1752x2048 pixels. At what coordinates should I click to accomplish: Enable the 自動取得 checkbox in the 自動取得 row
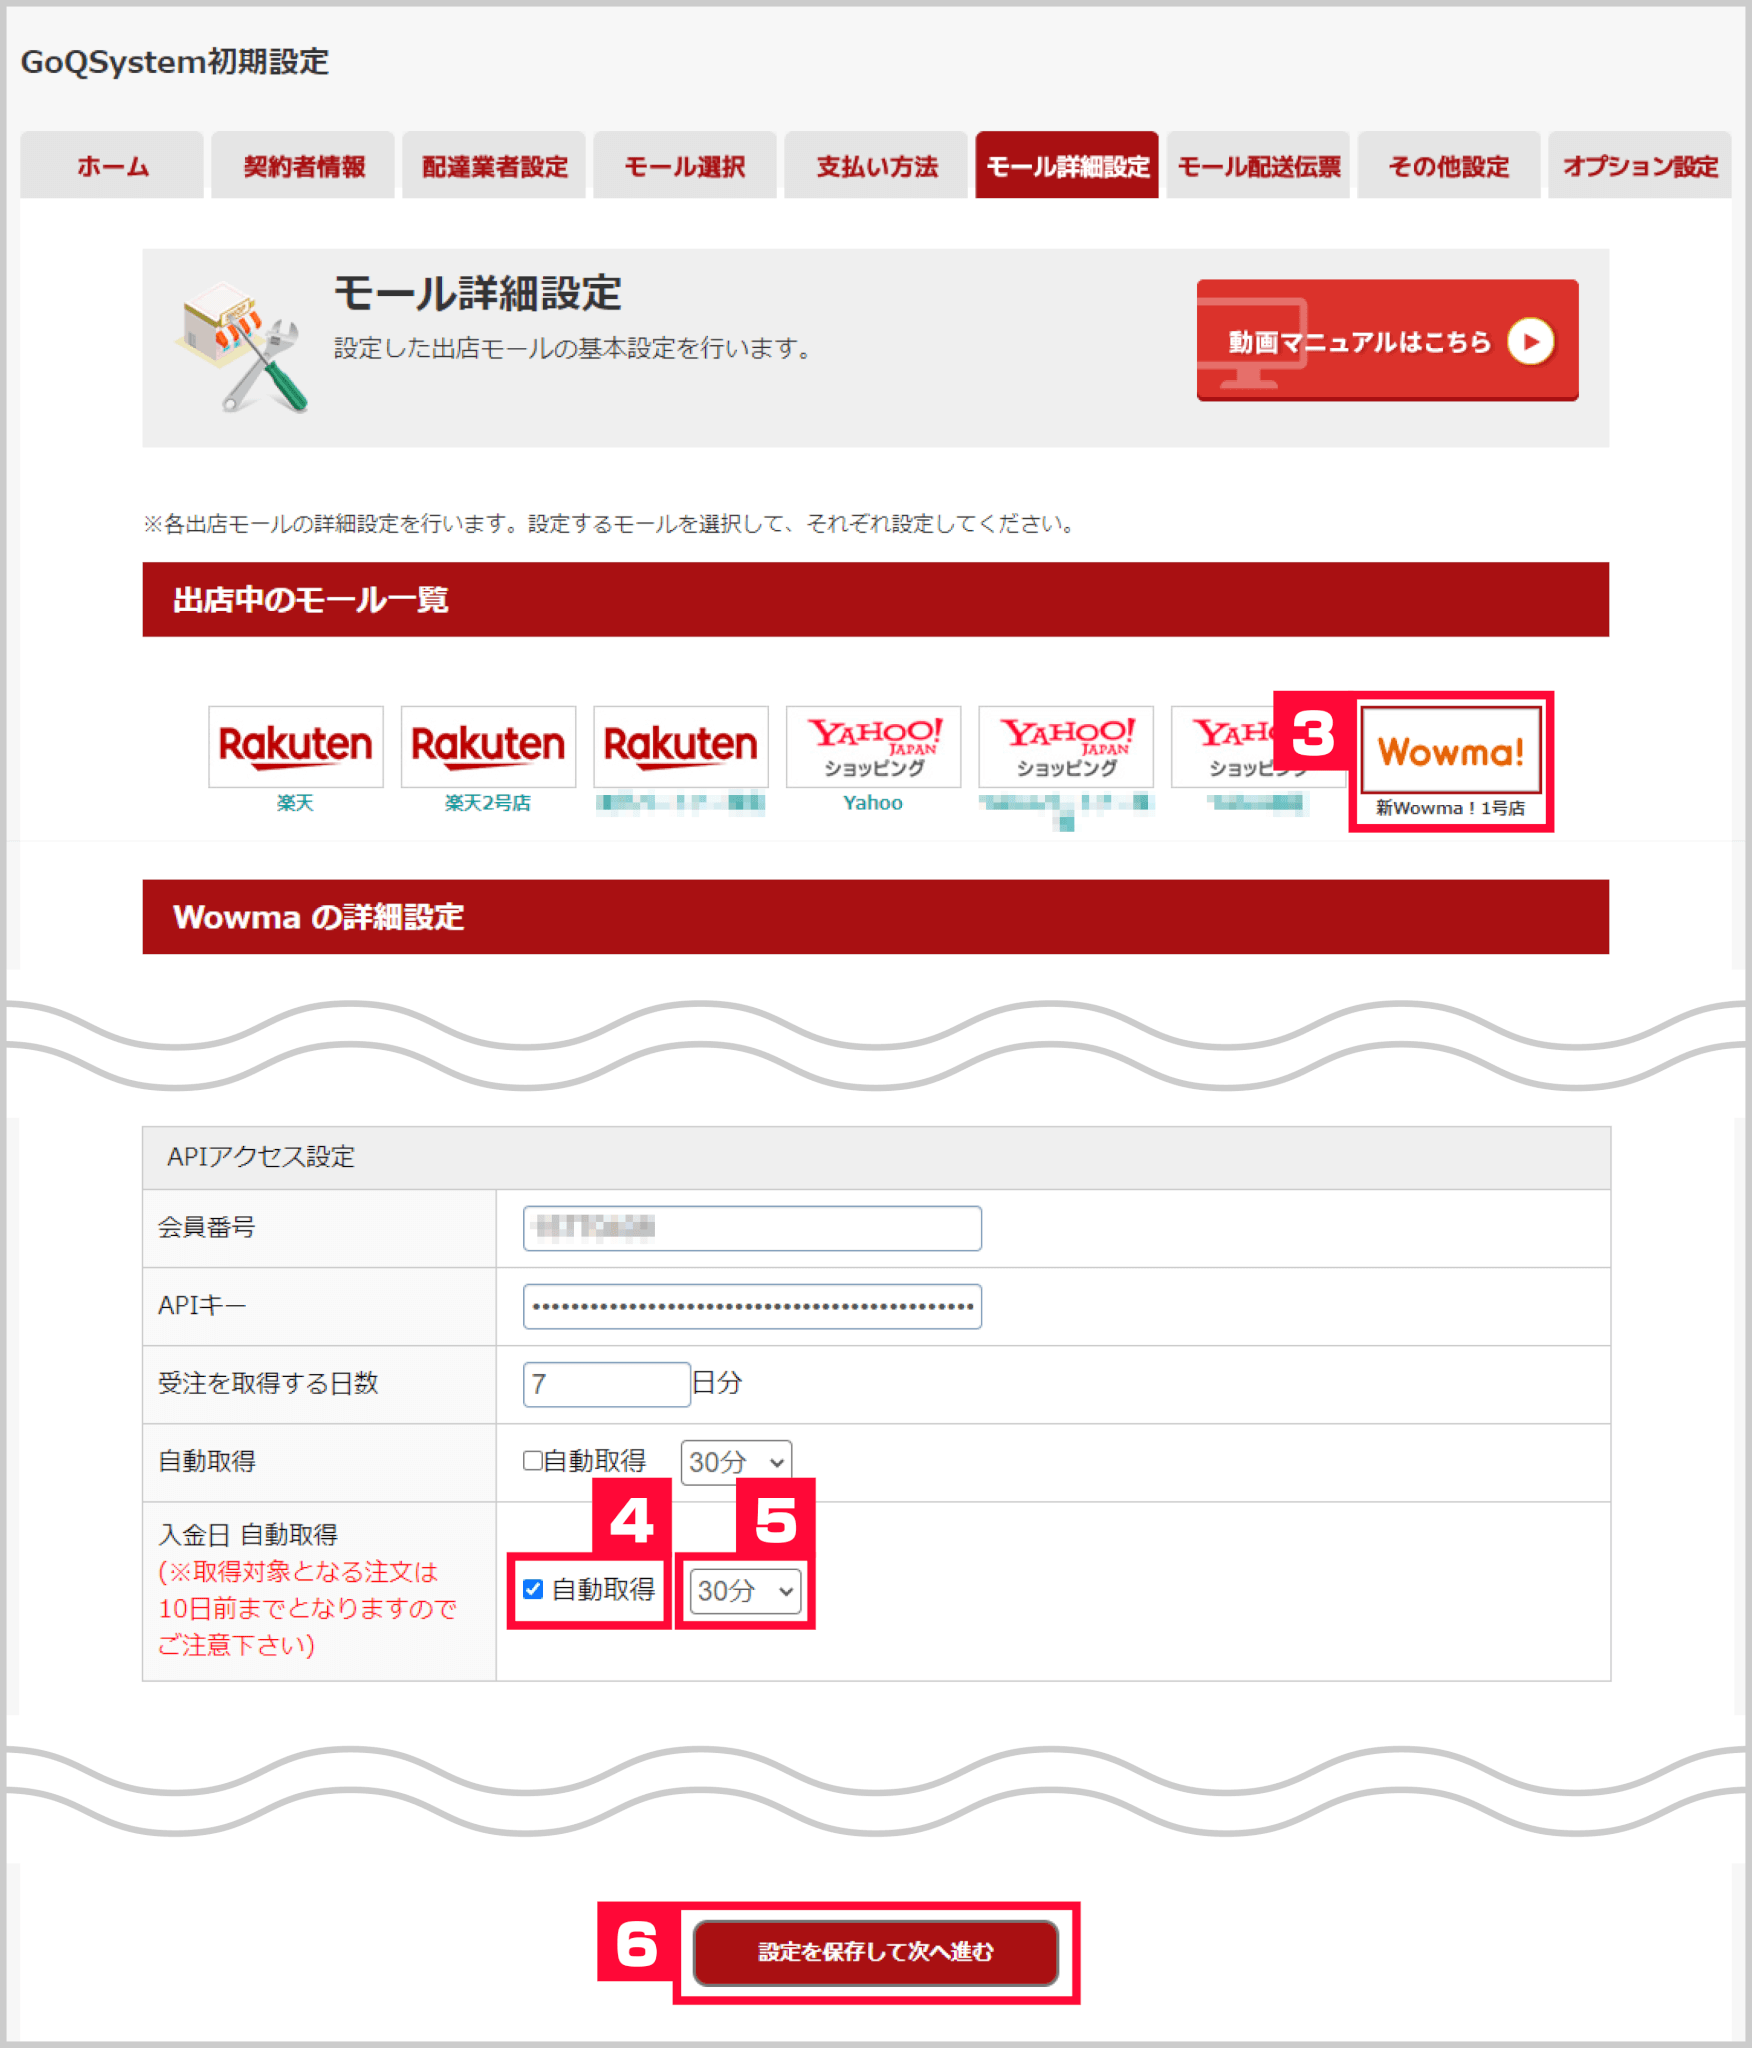click(x=533, y=1461)
